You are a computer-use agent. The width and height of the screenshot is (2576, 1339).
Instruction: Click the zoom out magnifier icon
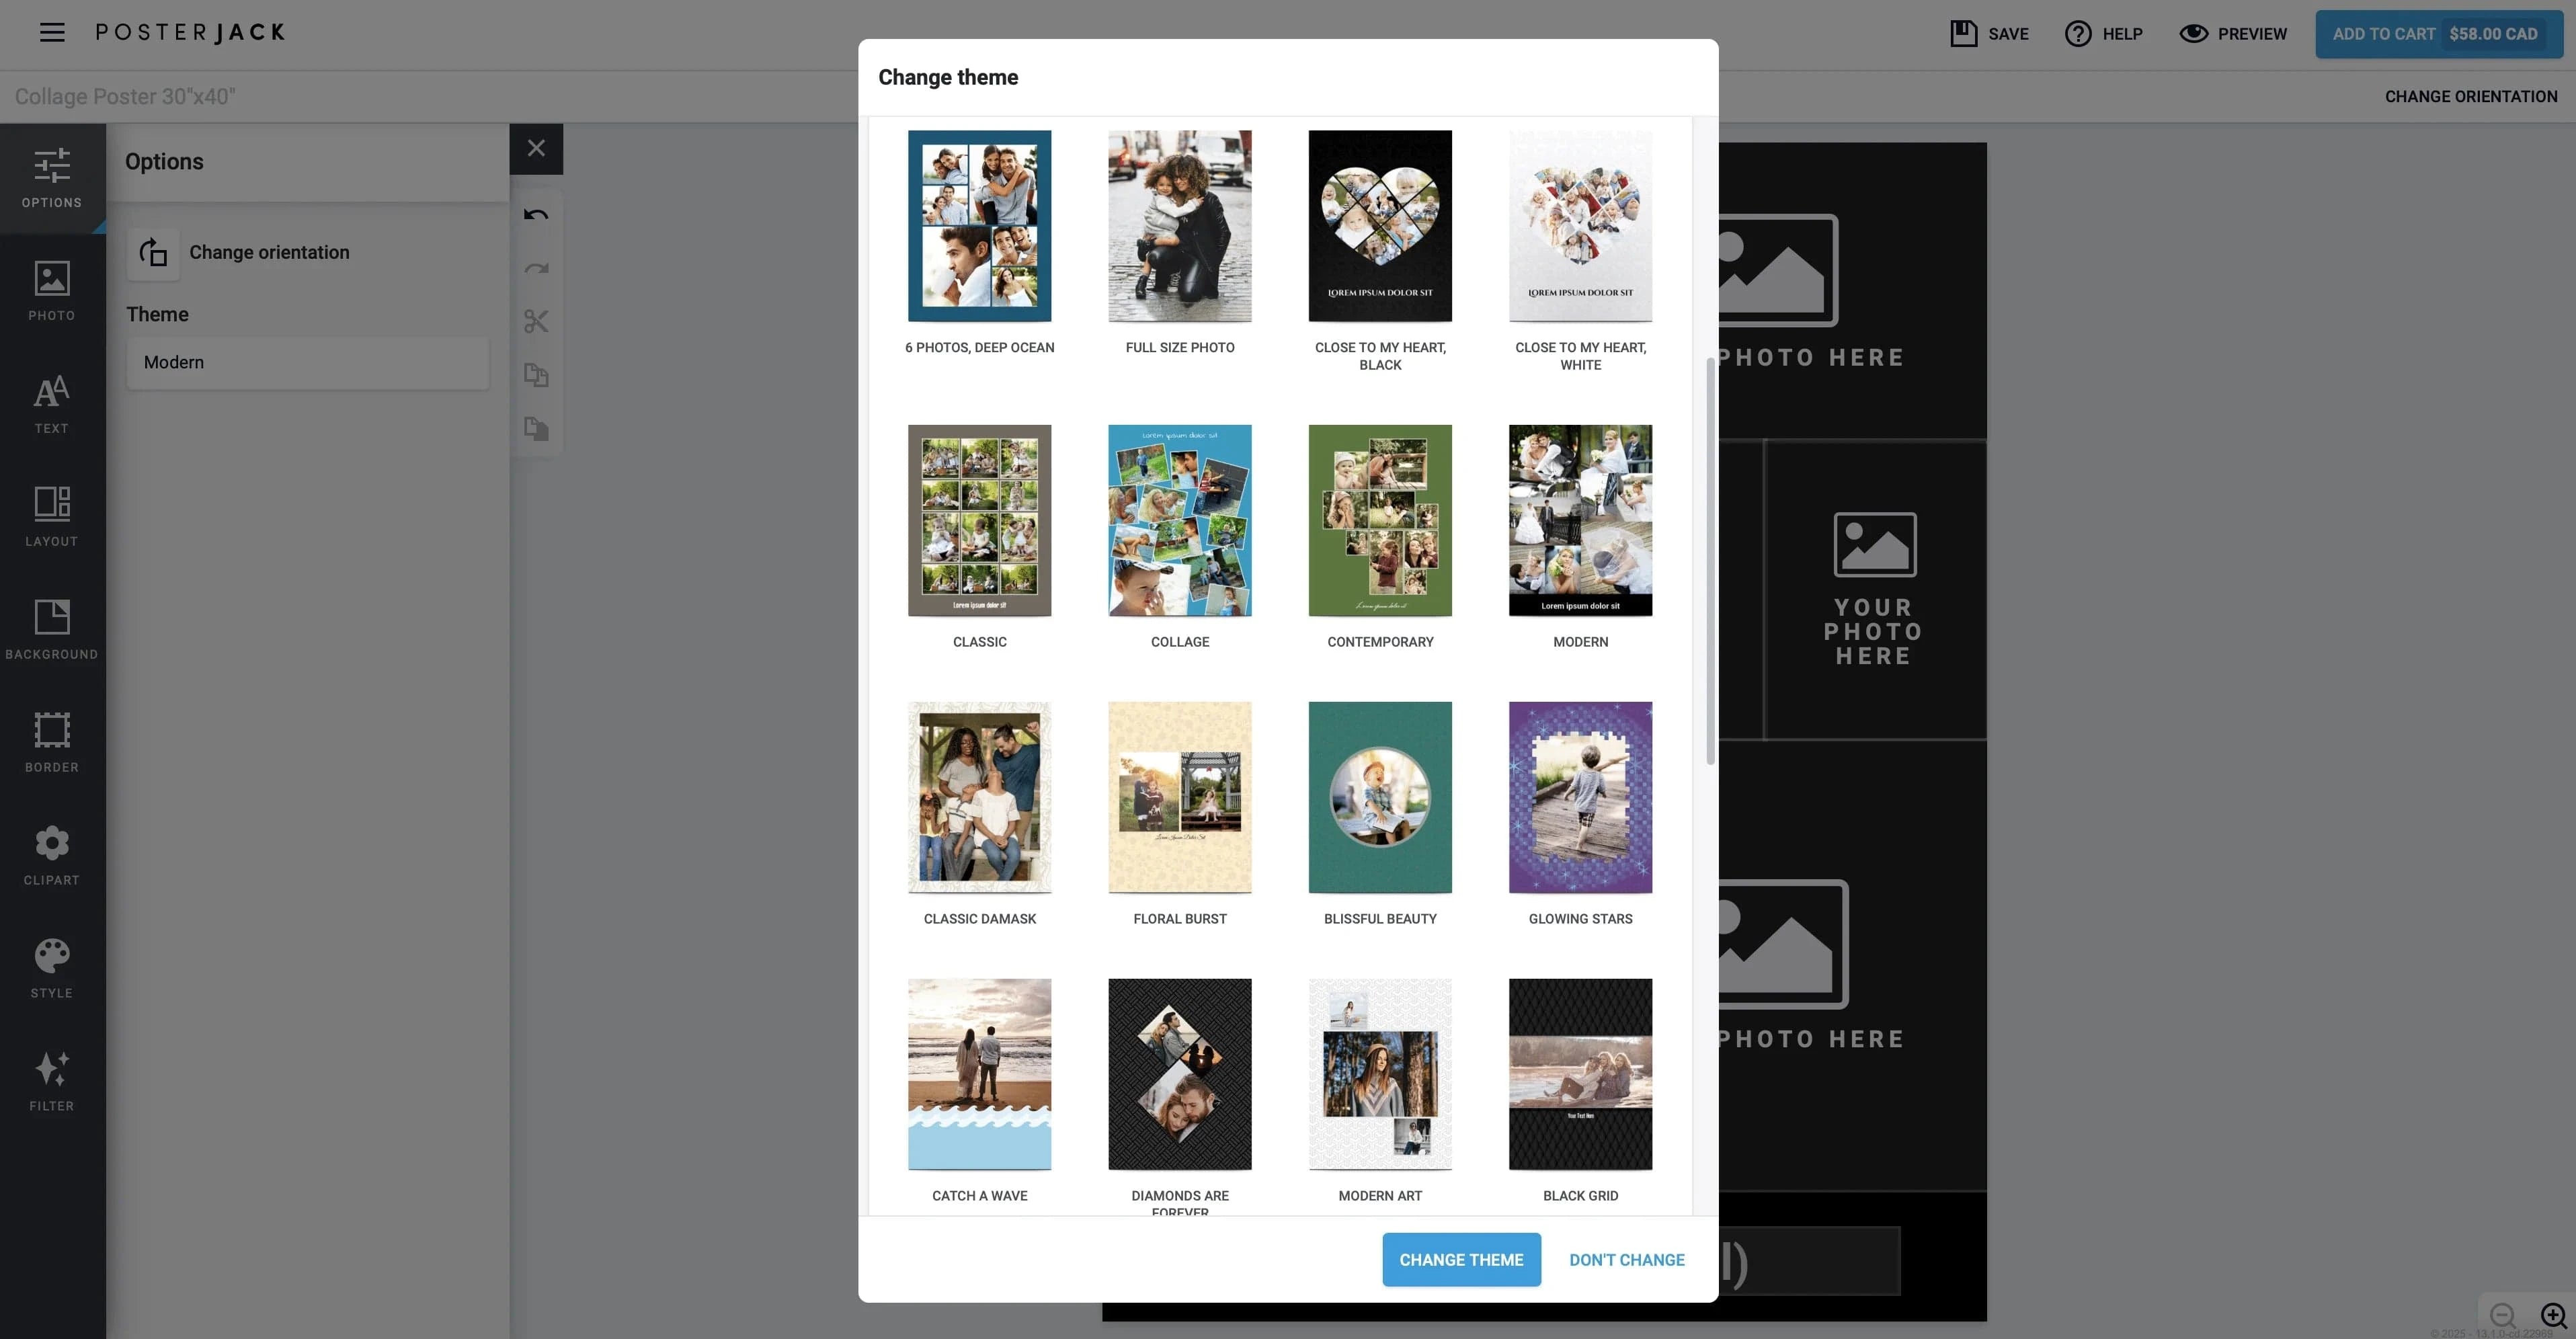[x=2503, y=1315]
